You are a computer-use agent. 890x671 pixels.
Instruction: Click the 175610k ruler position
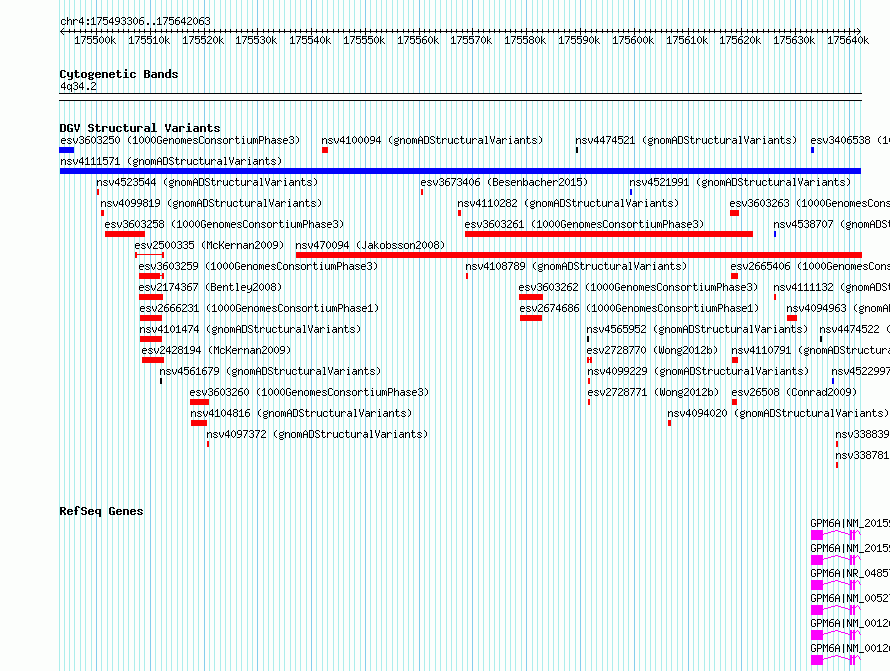[687, 40]
